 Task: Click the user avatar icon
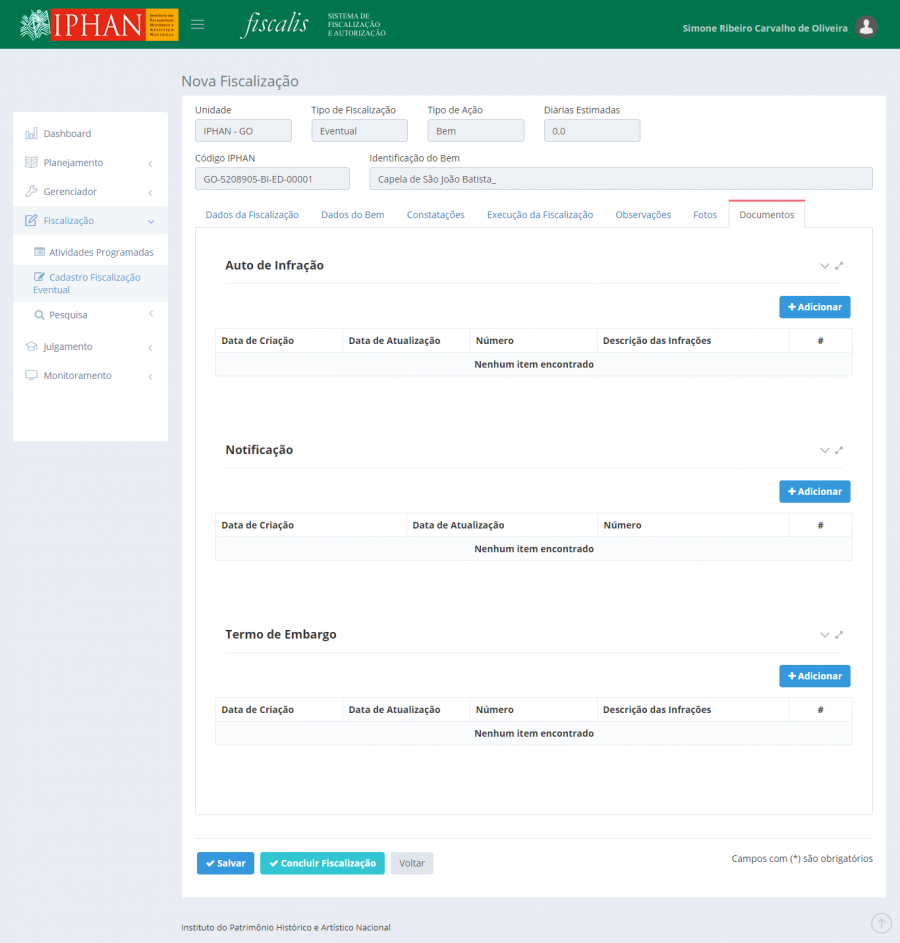pos(867,27)
